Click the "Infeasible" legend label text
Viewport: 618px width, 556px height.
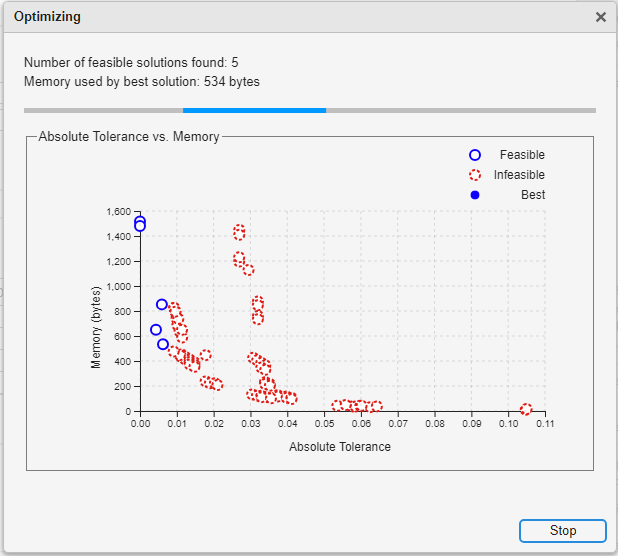[x=519, y=175]
